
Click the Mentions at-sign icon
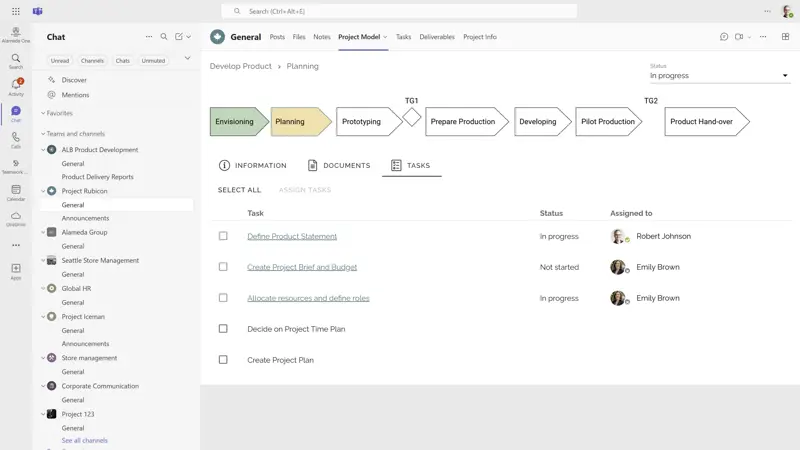tap(52, 95)
